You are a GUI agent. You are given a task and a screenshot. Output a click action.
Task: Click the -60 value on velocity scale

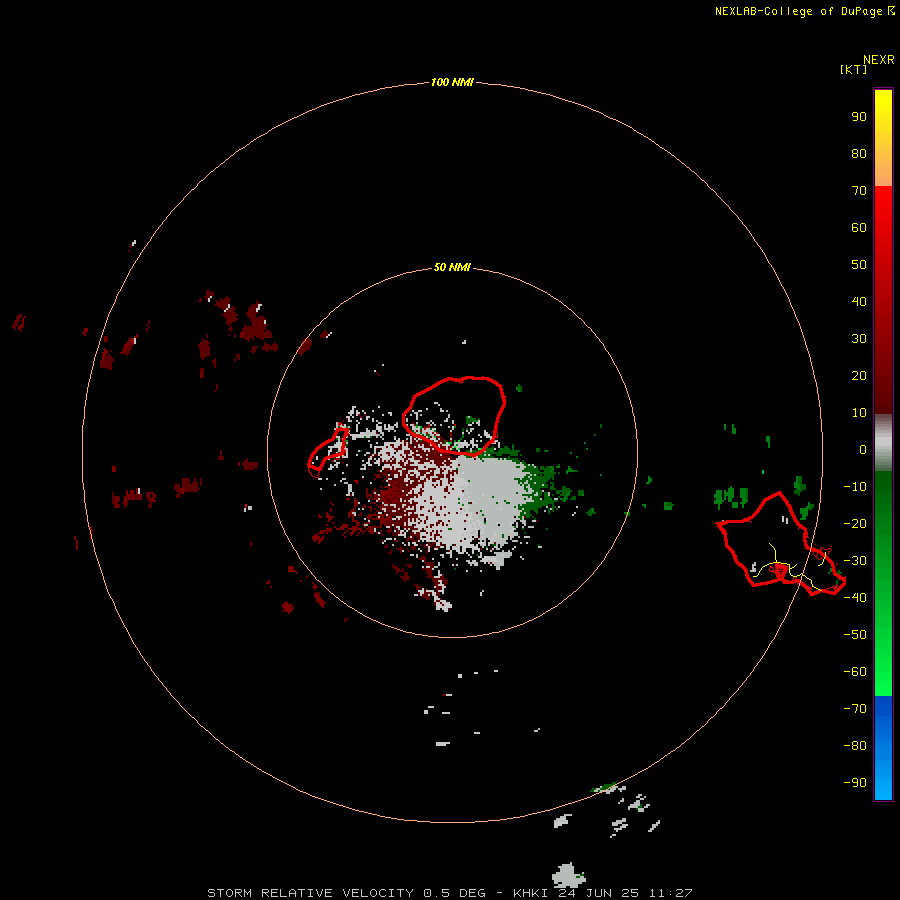(x=855, y=672)
